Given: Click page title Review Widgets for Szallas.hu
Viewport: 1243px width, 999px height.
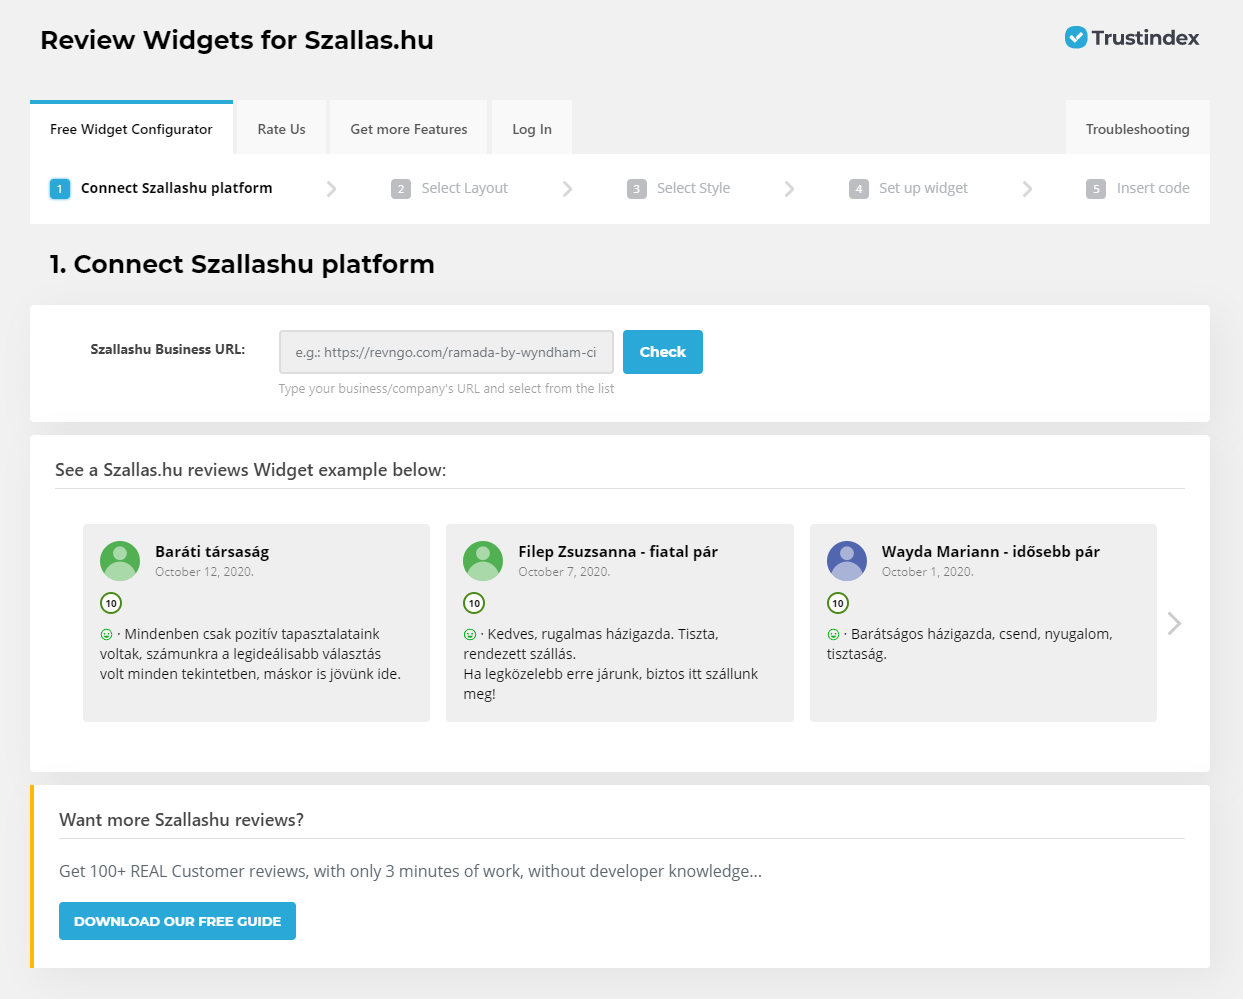Looking at the screenshot, I should [237, 40].
